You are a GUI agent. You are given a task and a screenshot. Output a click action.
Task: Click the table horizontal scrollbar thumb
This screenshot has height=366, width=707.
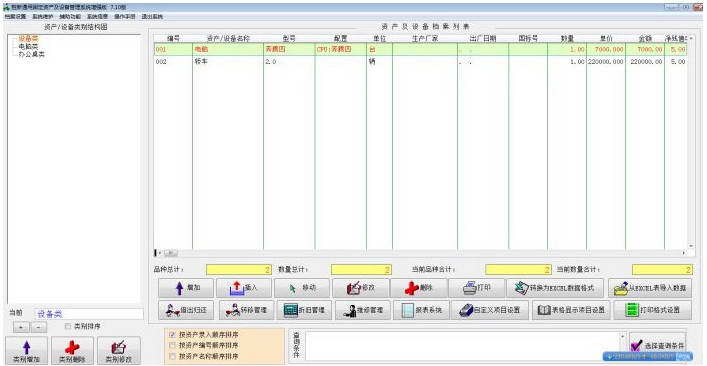[170, 253]
